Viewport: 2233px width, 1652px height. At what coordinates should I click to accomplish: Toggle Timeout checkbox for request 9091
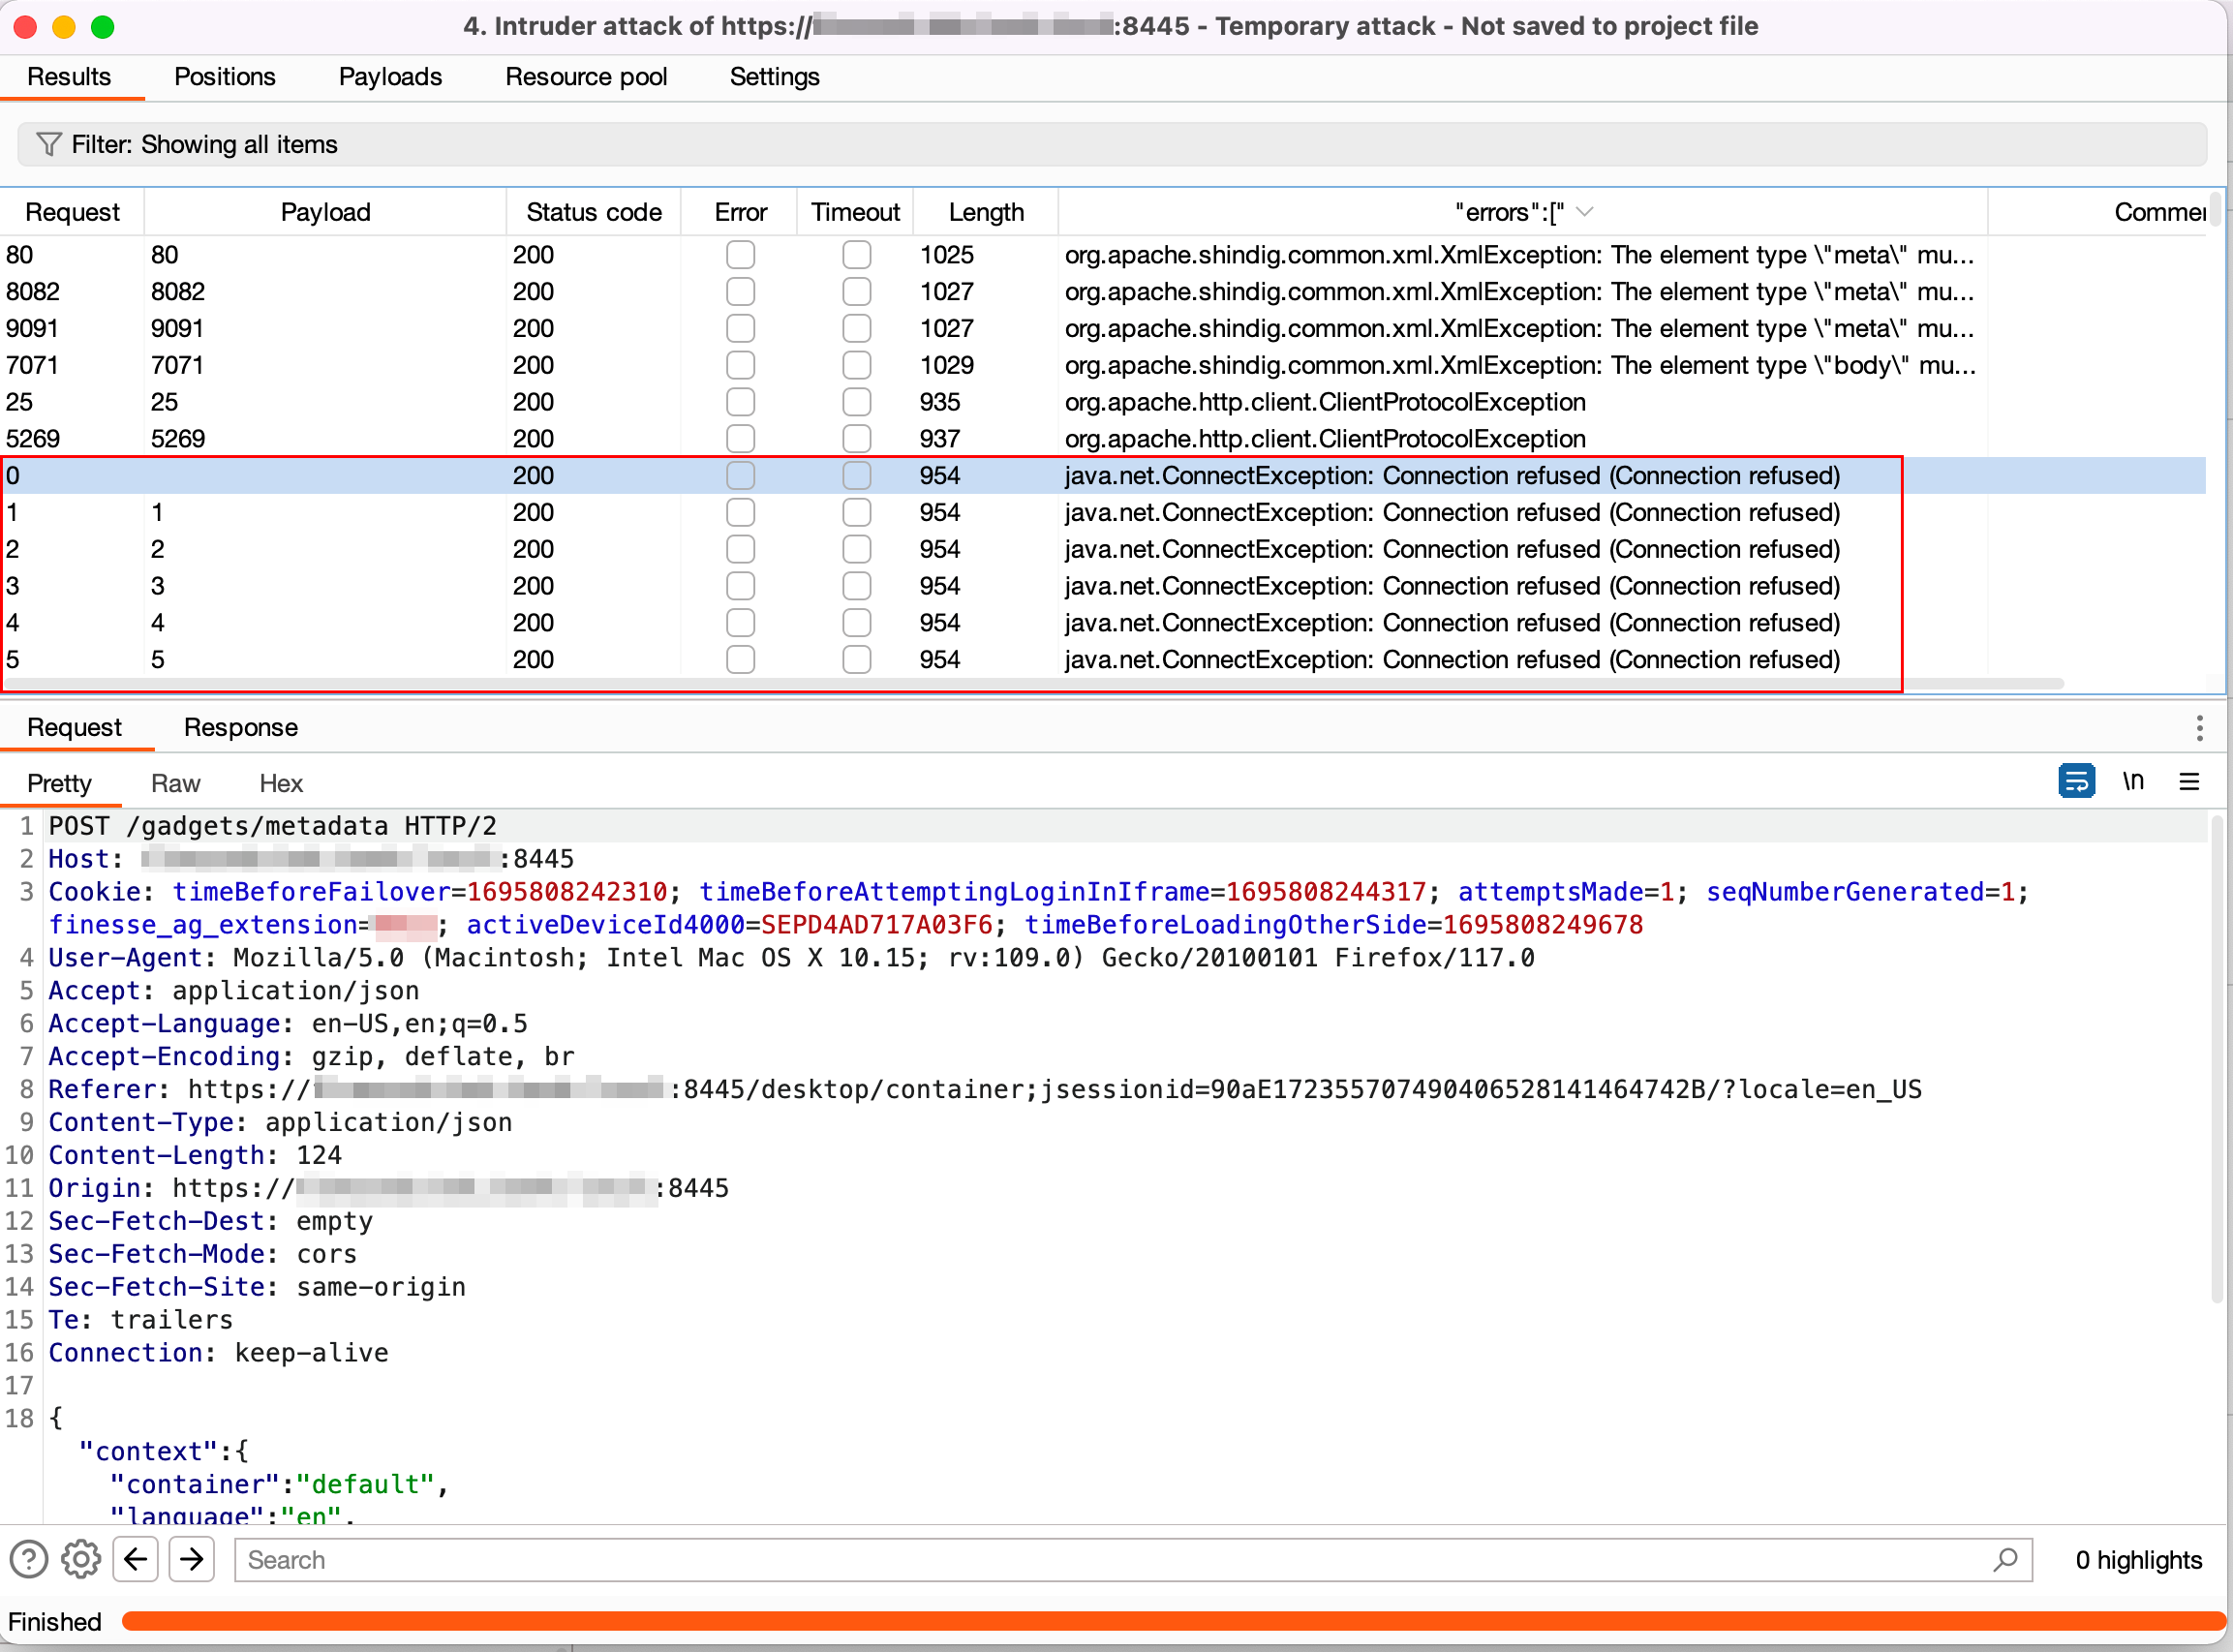pos(857,329)
